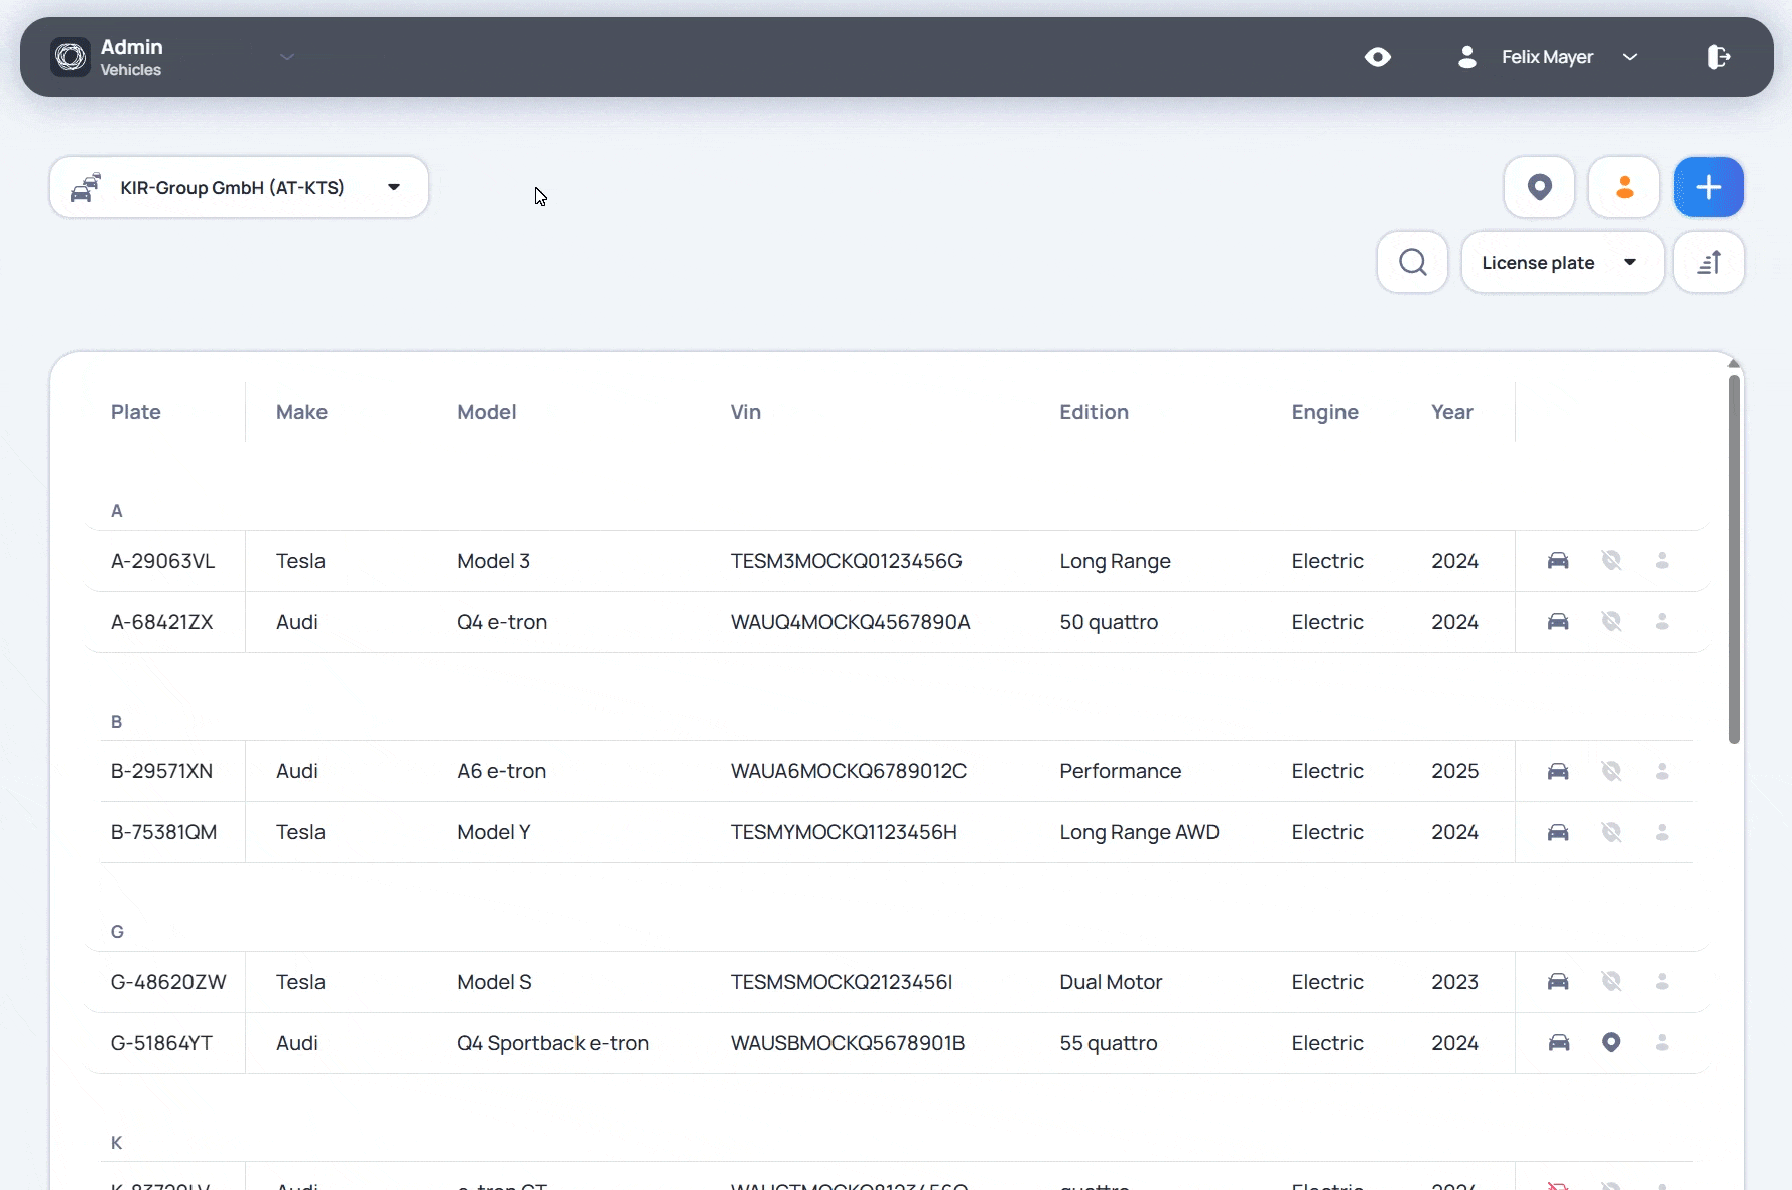The image size is (1792, 1190).
Task: Open the vehicle search magnifier button
Action: pyautogui.click(x=1413, y=262)
